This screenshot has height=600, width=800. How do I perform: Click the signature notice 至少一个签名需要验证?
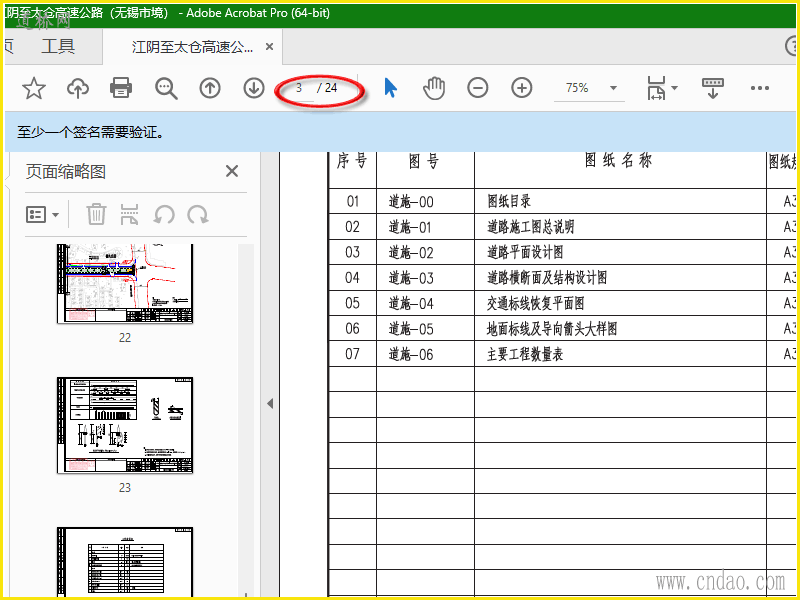(91, 133)
